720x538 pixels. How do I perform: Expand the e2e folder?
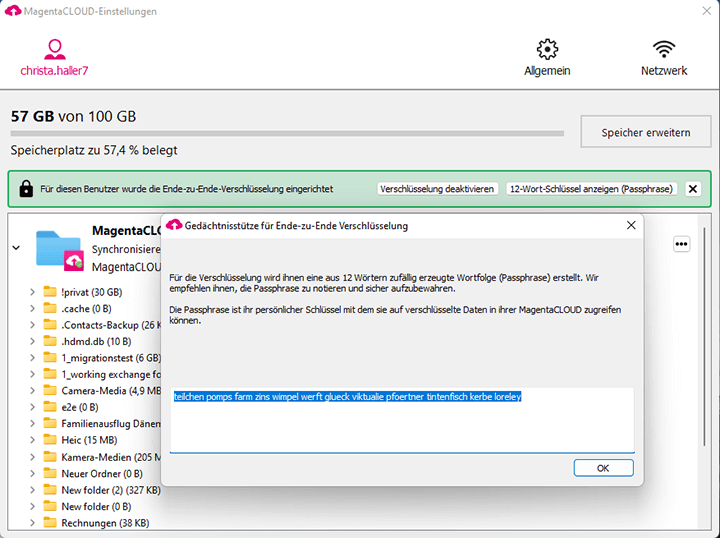click(33, 407)
